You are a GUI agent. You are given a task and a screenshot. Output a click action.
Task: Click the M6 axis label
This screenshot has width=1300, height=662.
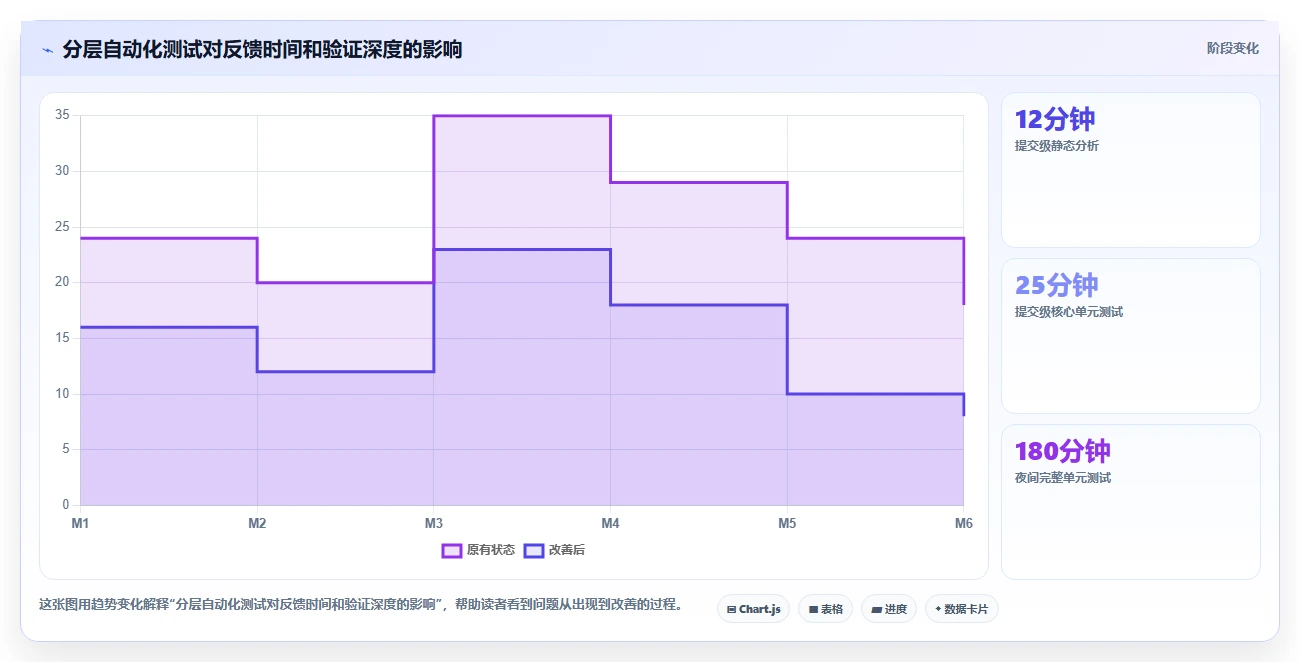pyautogui.click(x=963, y=523)
